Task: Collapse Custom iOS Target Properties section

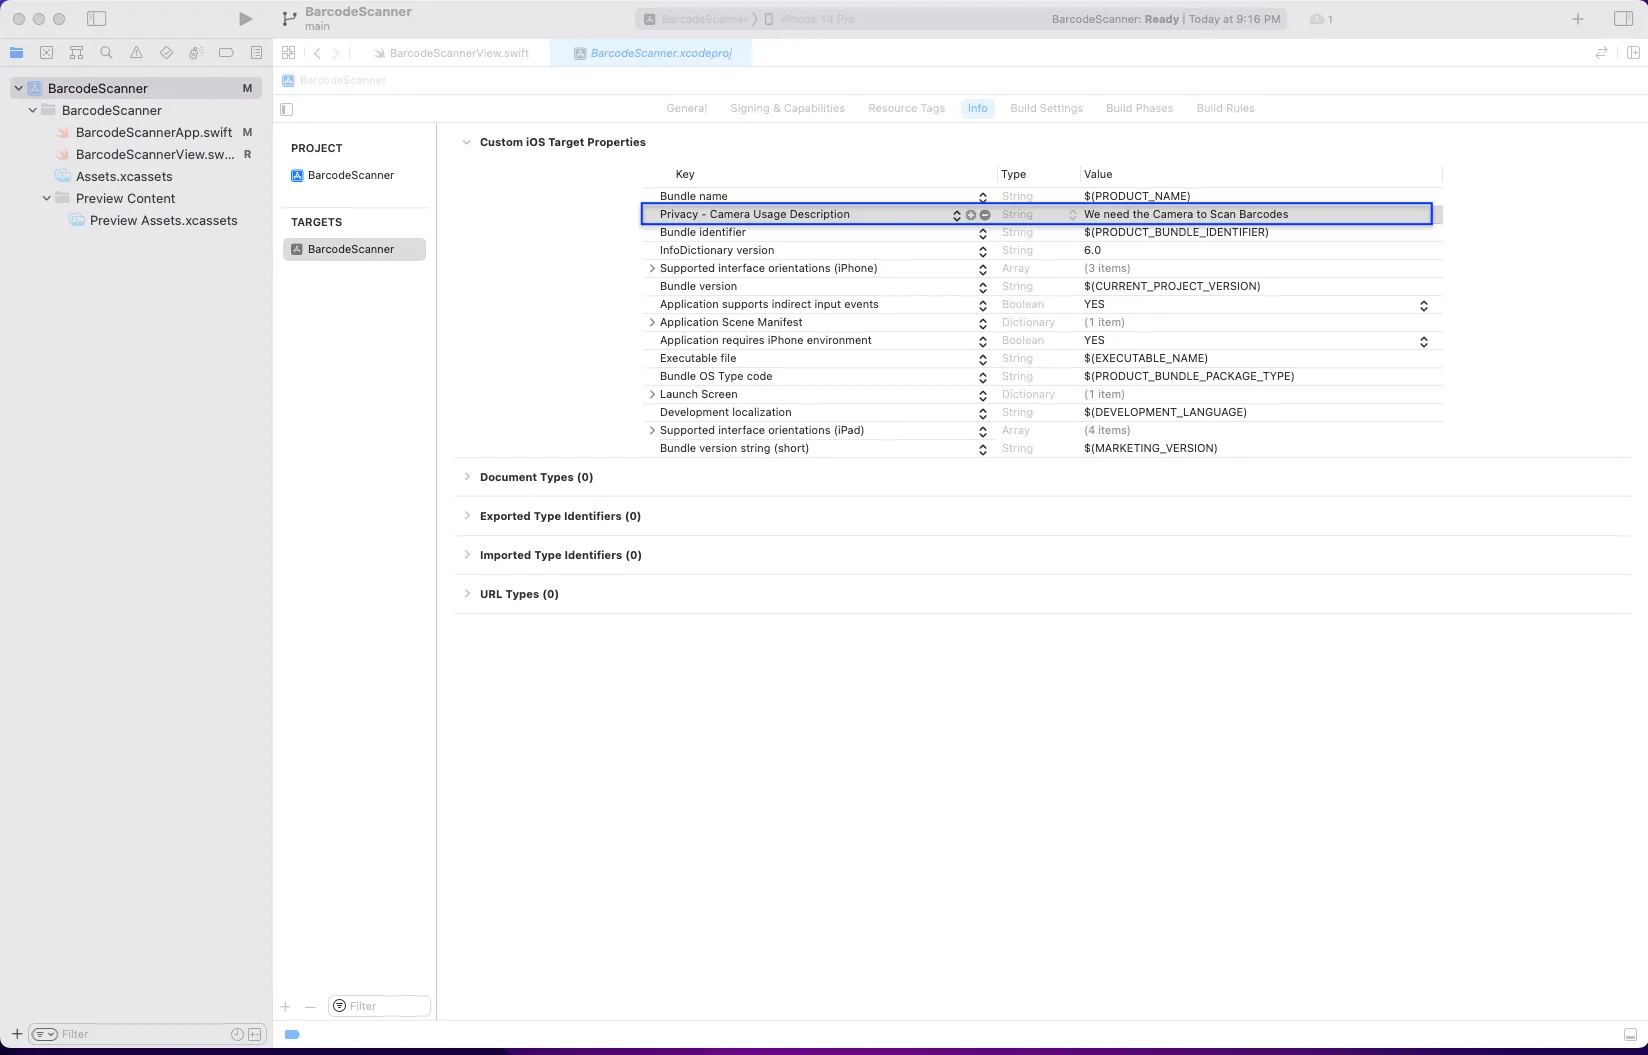Action: (466, 142)
